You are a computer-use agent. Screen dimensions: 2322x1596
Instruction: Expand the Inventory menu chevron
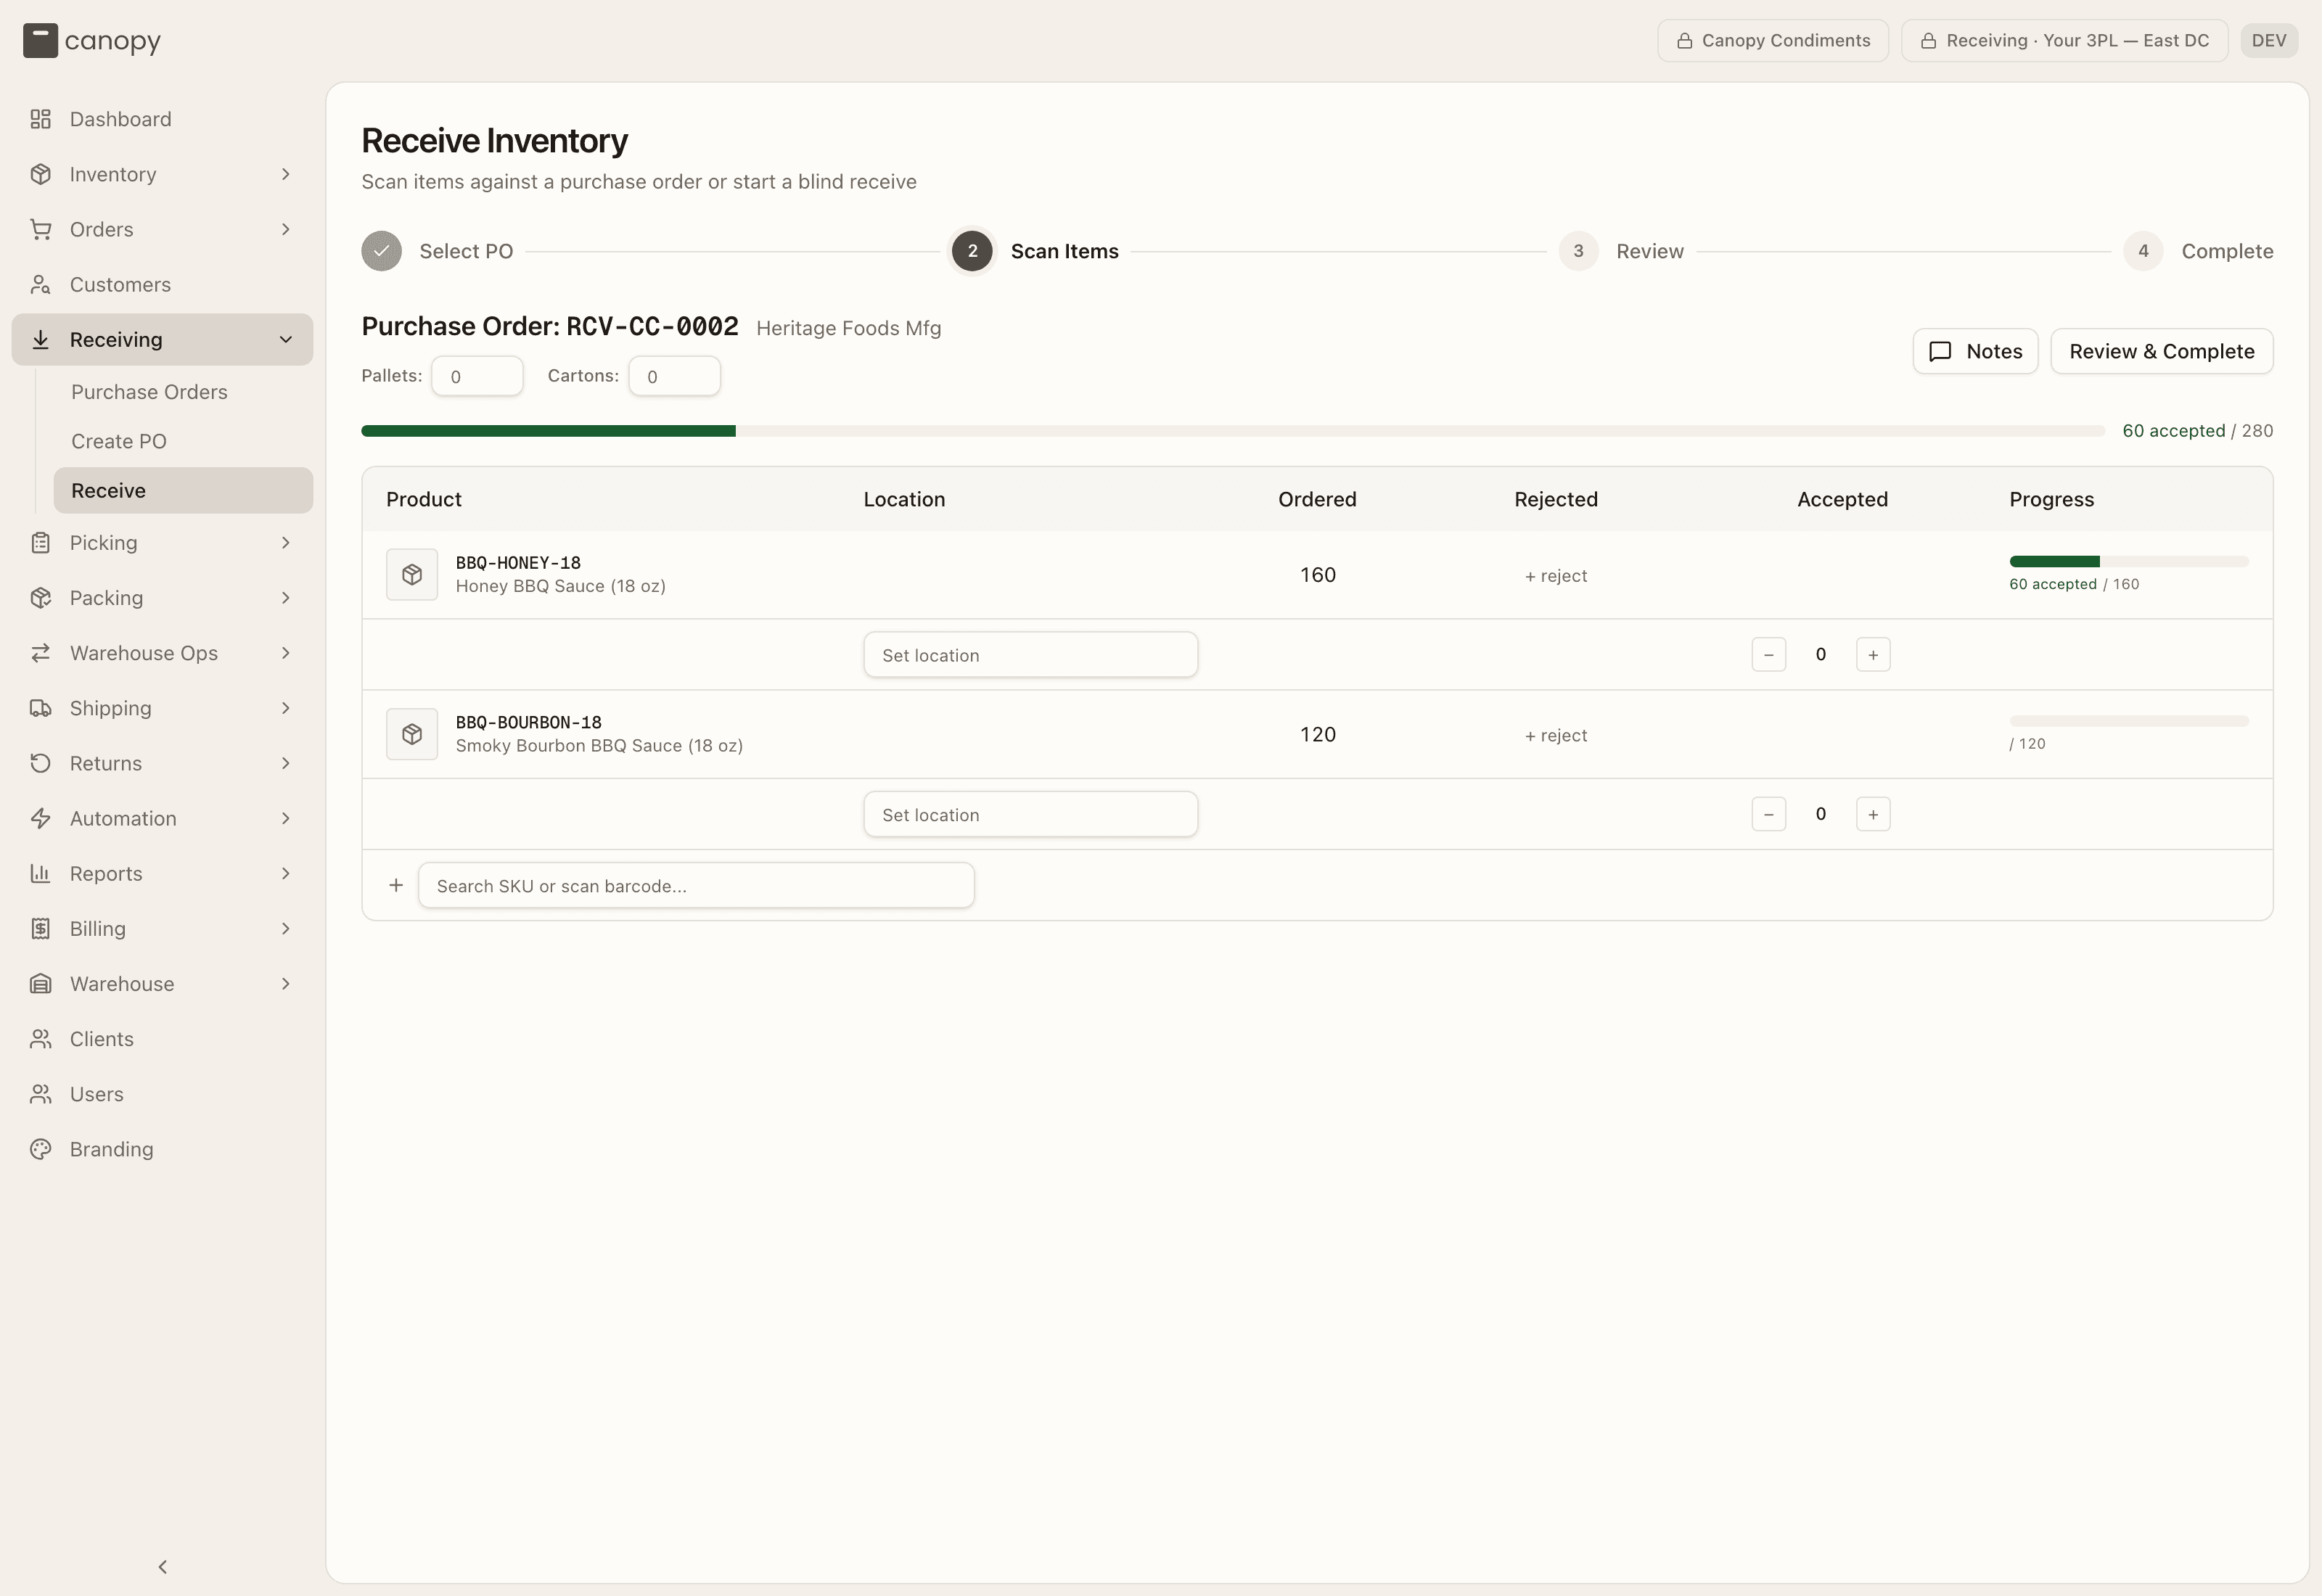pos(286,174)
